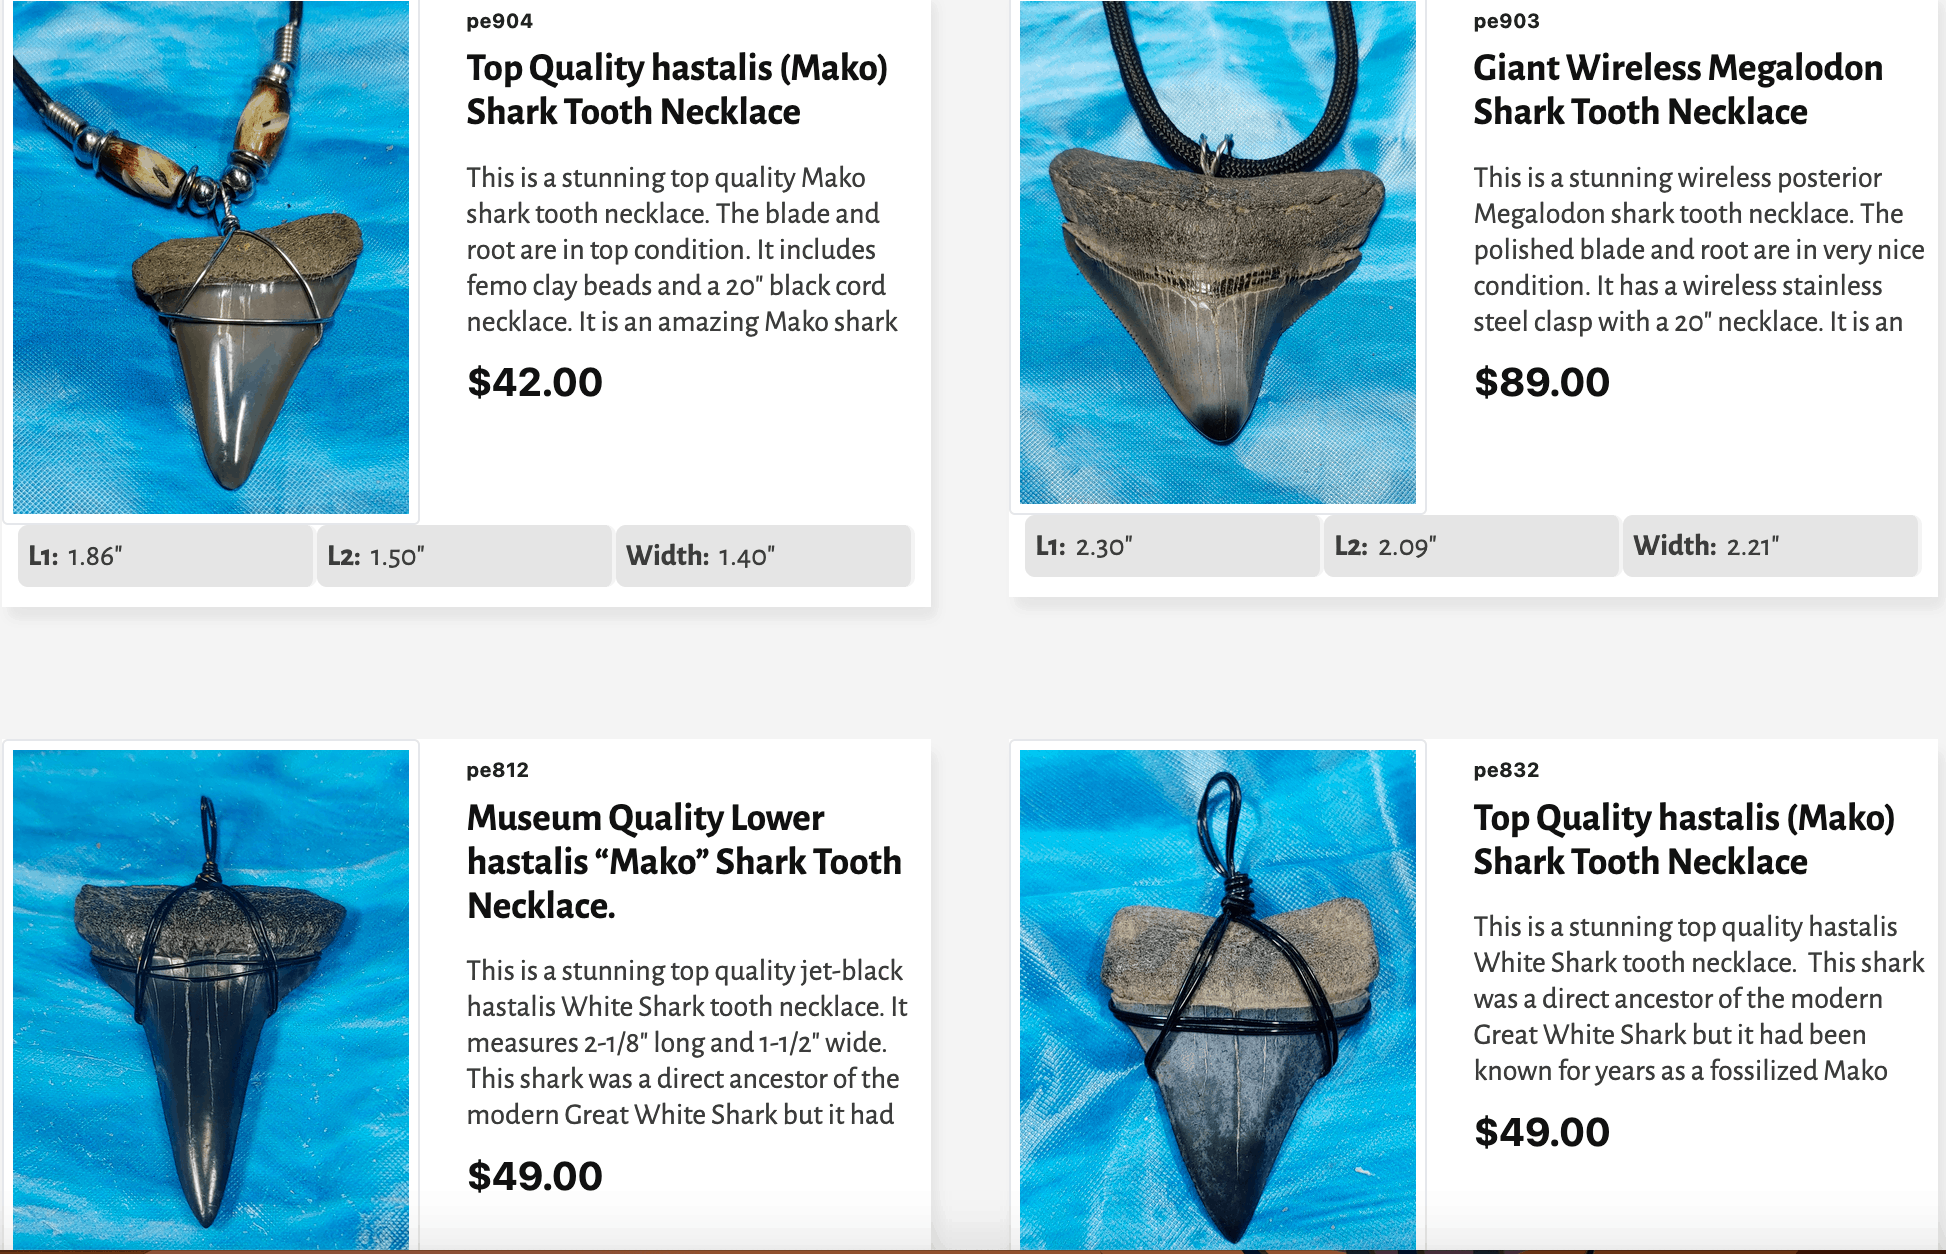
Task: Open the pe832 Top Quality hastalis (Mako) Shark Tooth Necklace title
Action: coord(1684,840)
